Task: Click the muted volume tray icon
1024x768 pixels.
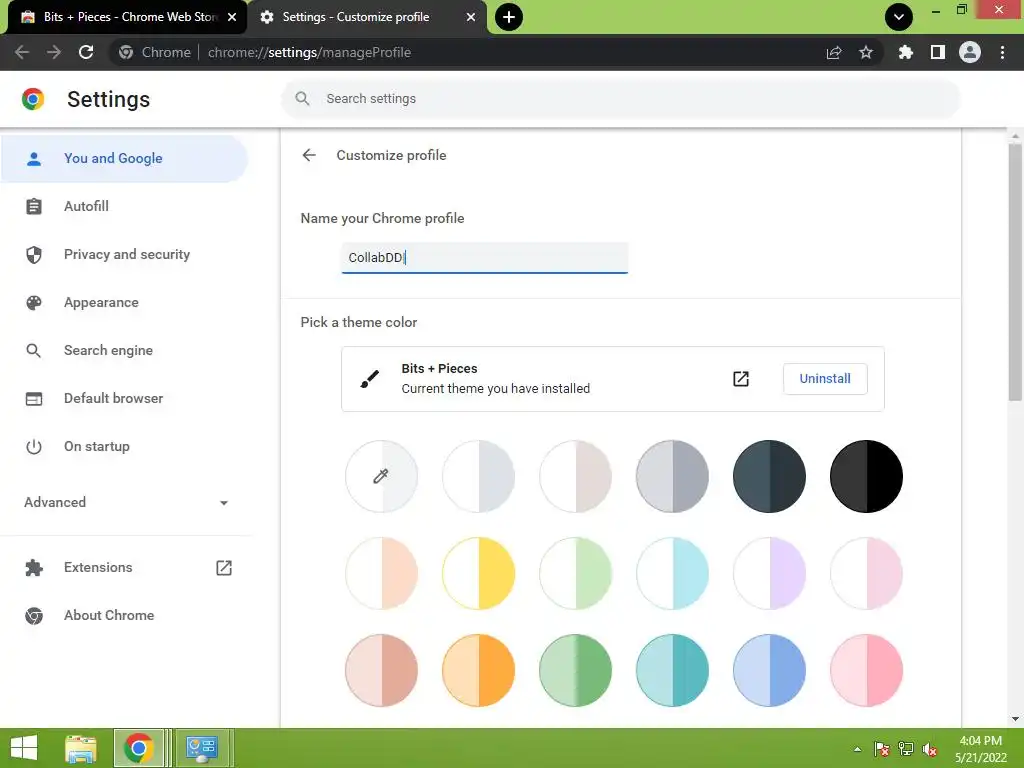Action: [930, 749]
